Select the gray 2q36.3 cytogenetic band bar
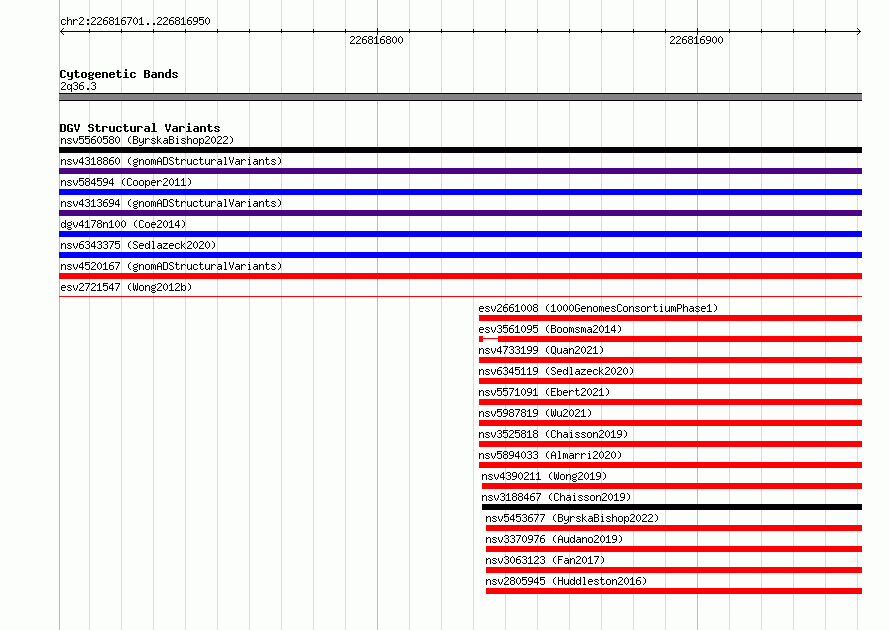Screen dimensions: 890x630 [460, 97]
